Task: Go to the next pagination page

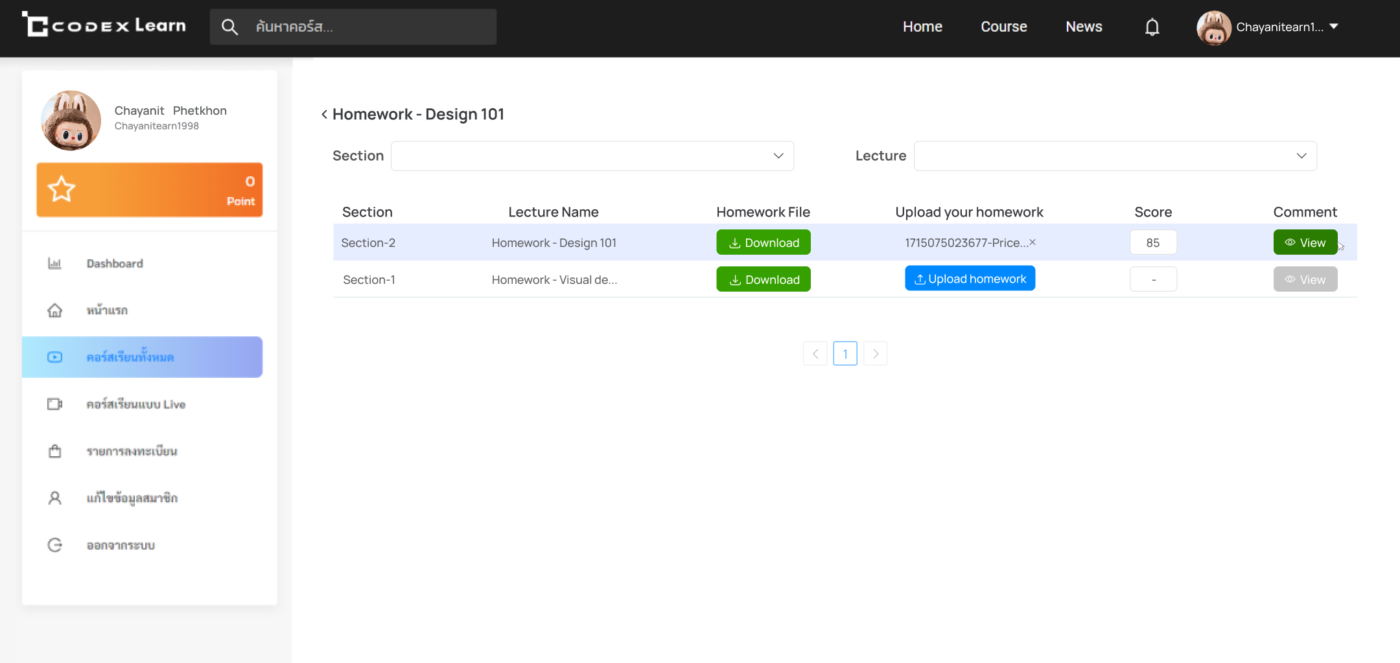Action: (x=875, y=354)
